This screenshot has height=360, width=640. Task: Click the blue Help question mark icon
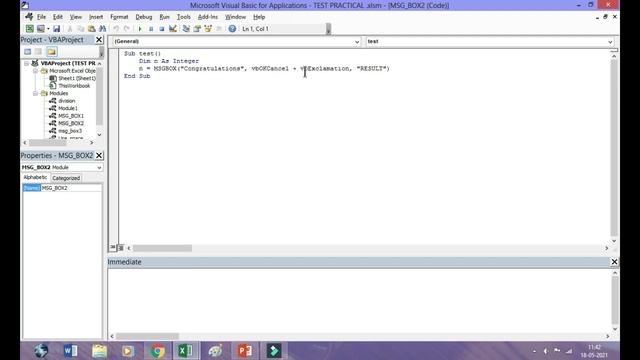tap(232, 29)
